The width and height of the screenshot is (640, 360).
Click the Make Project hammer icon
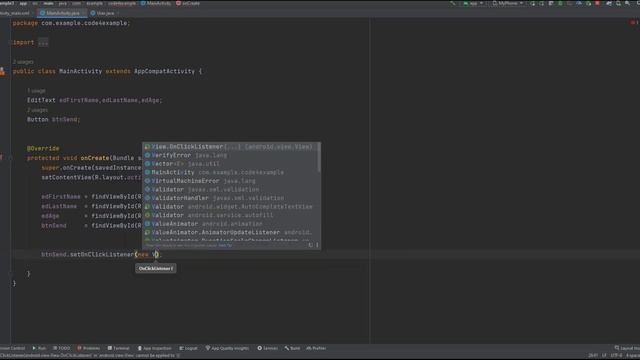[452, 3]
